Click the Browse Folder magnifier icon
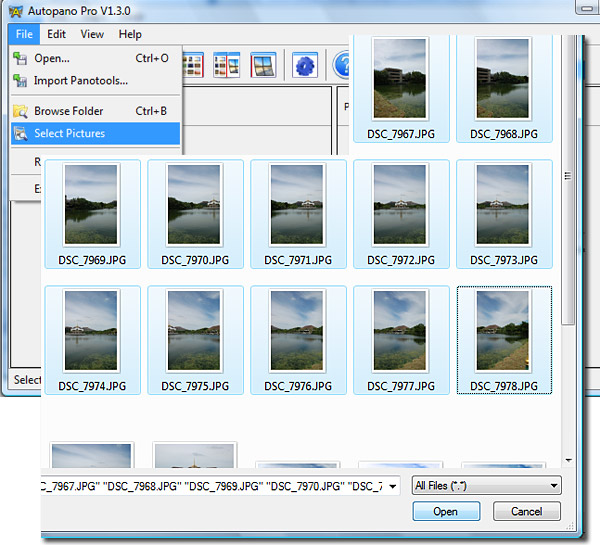 20,111
